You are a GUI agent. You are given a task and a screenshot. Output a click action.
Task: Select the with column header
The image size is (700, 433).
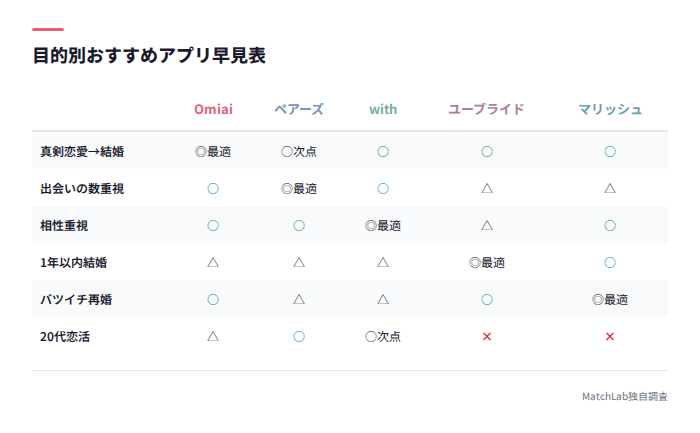(383, 109)
